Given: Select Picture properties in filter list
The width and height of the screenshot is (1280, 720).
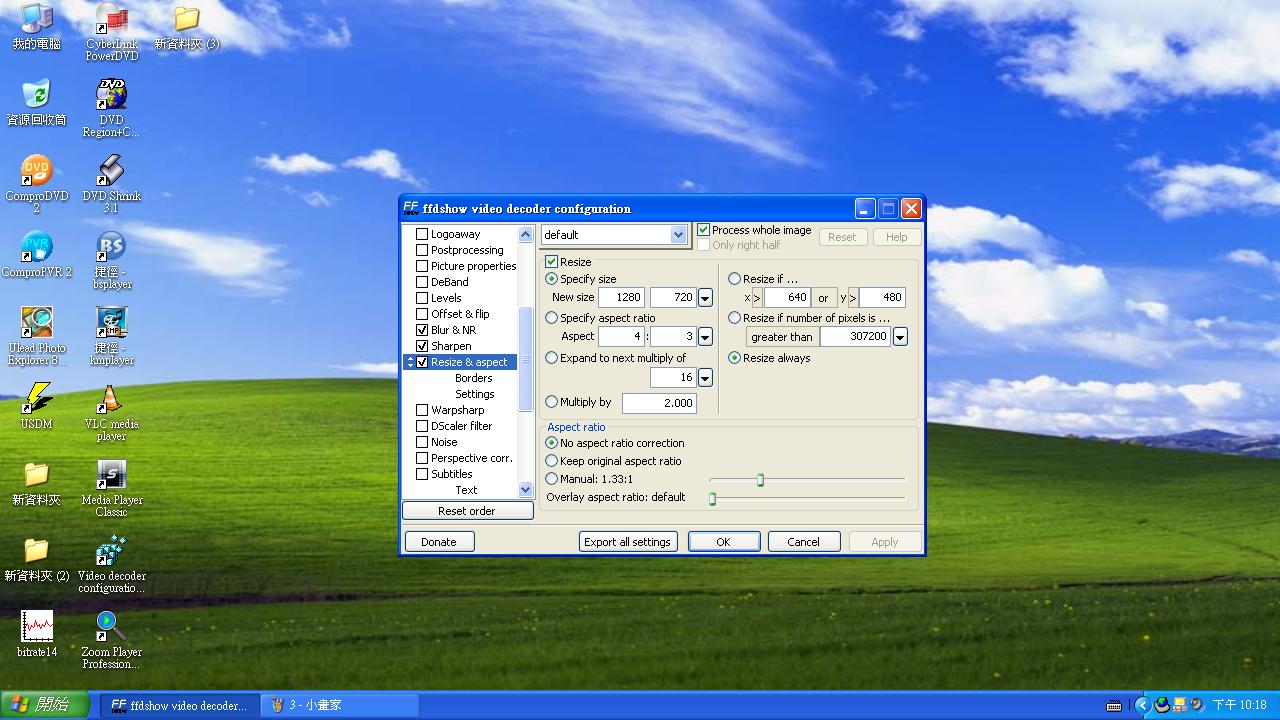Looking at the screenshot, I should (473, 266).
